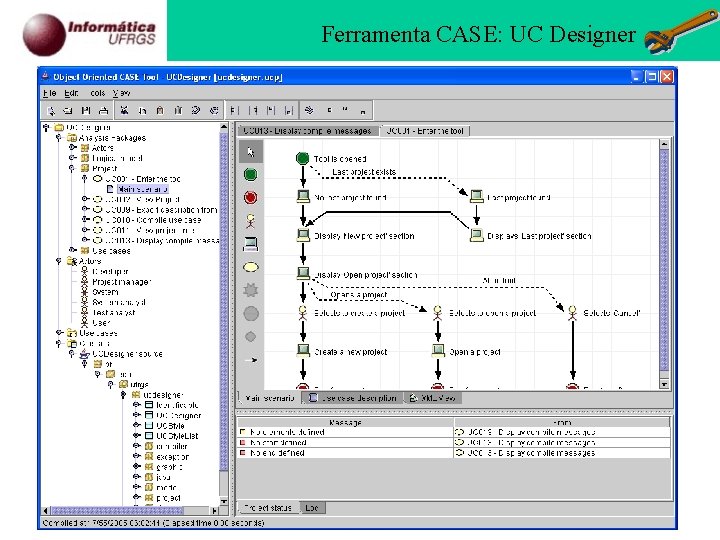Click the Undo toolbar icon
Viewport: 720px width, 540px height.
tap(196, 110)
